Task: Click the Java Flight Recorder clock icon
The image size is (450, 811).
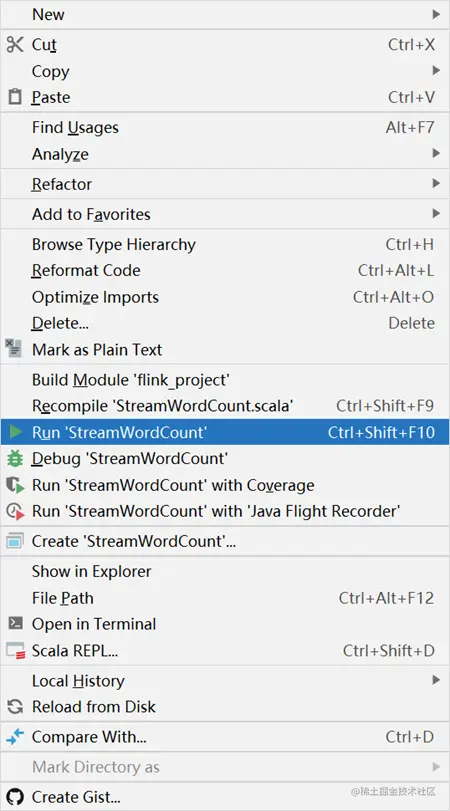Action: tap(15, 512)
